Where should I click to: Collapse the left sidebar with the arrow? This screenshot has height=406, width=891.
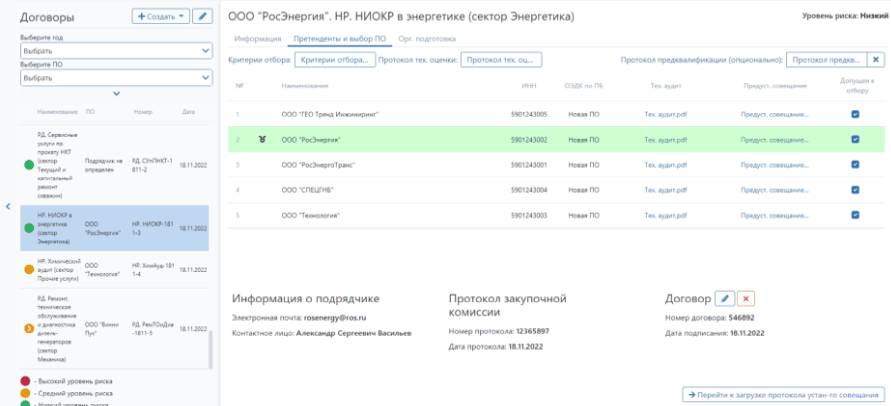8,206
